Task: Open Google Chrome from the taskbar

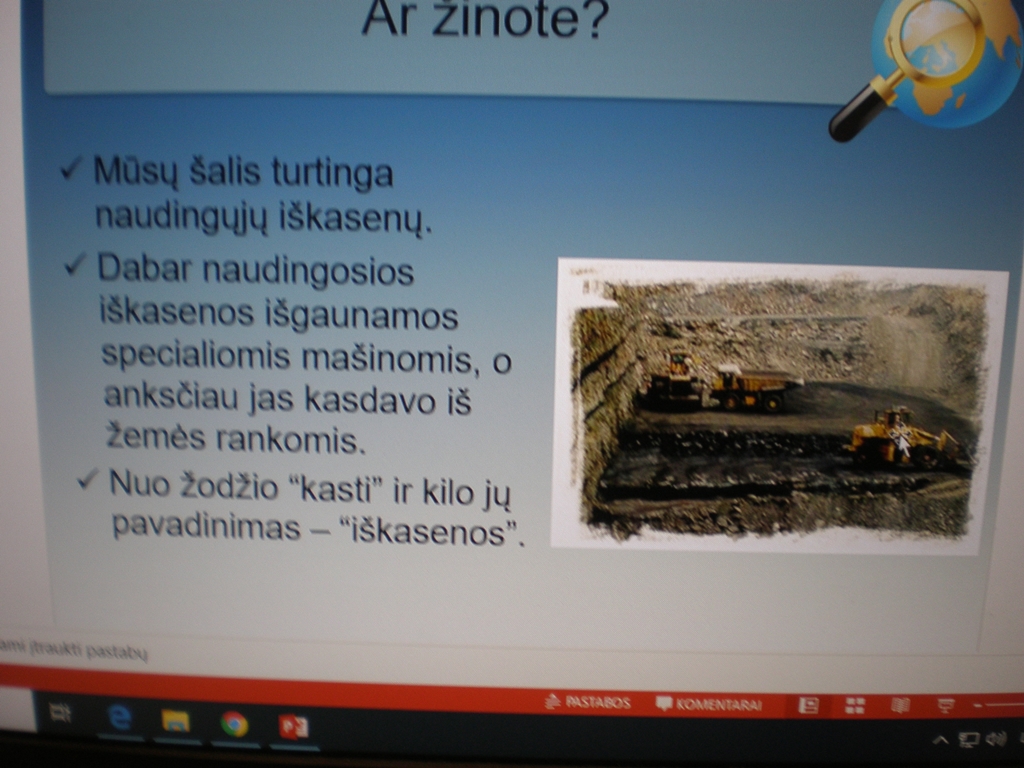Action: tap(234, 724)
